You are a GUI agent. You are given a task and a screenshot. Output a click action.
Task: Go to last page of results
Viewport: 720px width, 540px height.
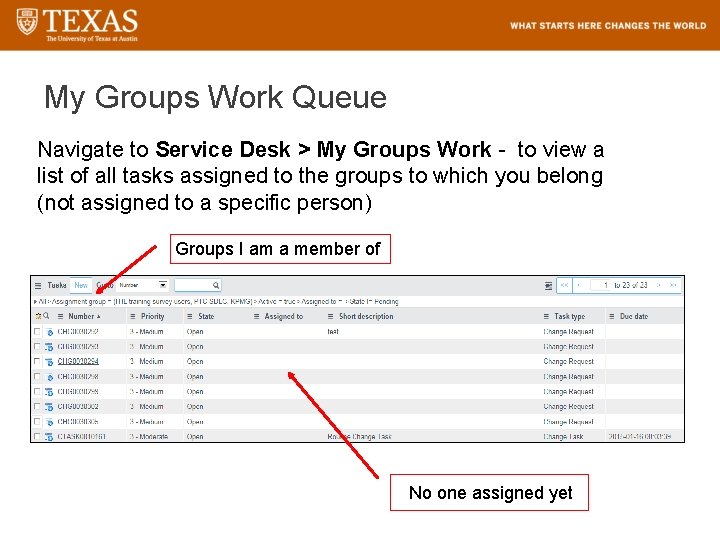(673, 285)
